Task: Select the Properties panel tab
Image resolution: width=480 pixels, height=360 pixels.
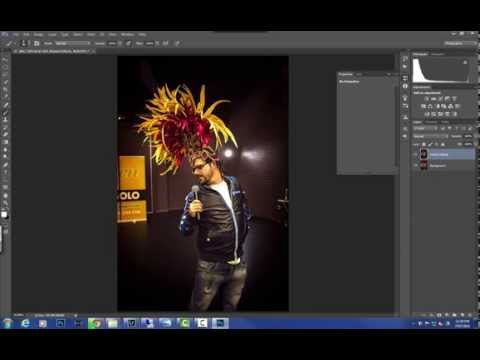Action: click(345, 74)
